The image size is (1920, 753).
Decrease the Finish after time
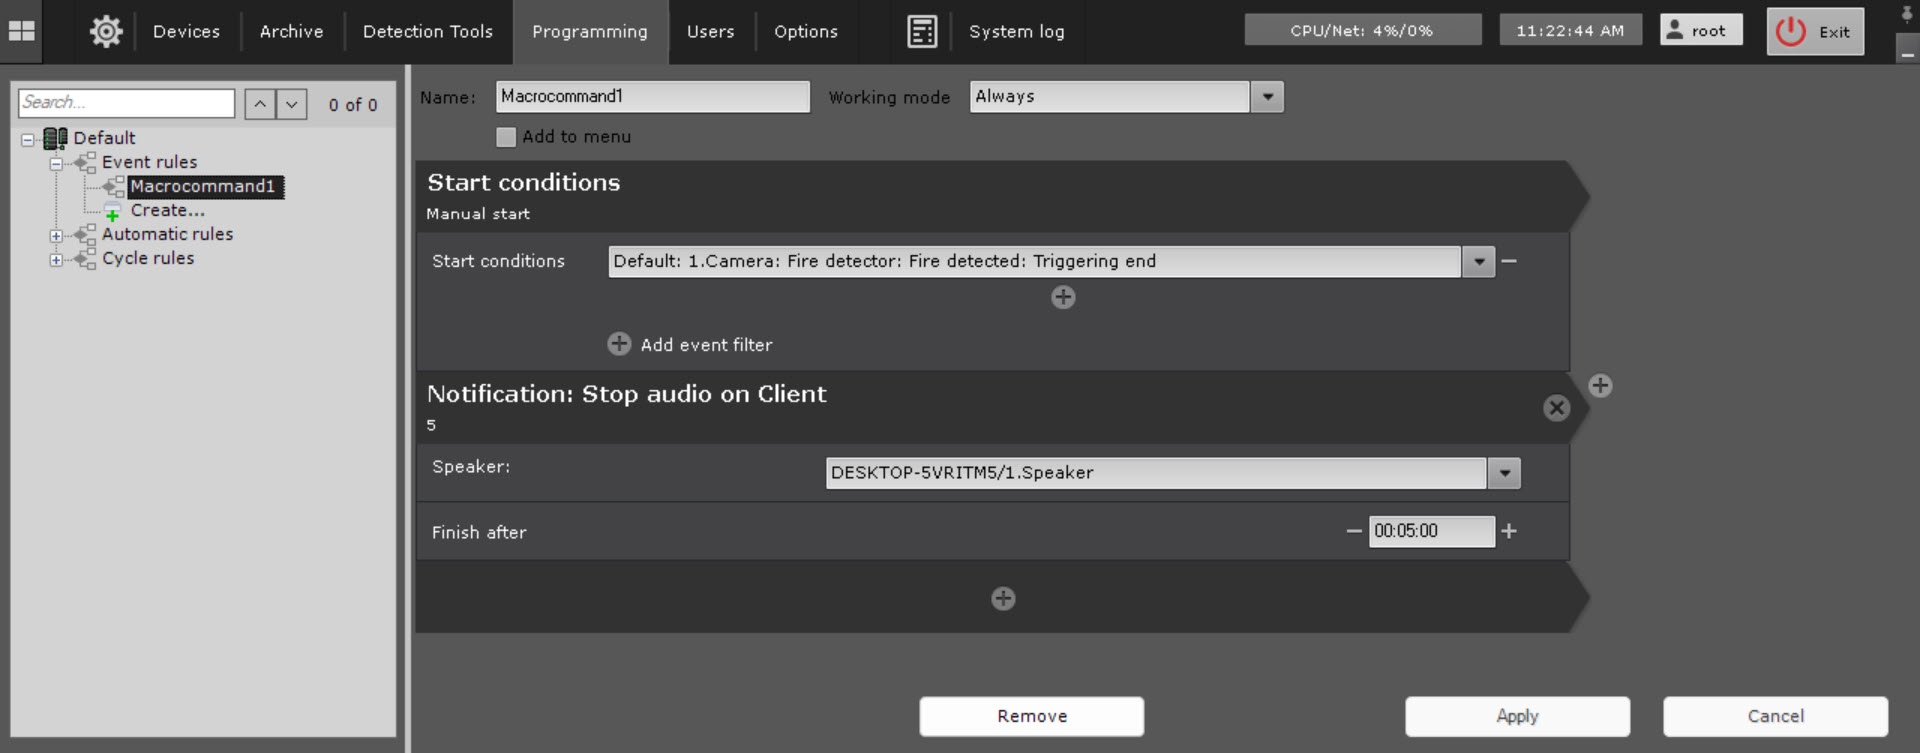click(1354, 531)
